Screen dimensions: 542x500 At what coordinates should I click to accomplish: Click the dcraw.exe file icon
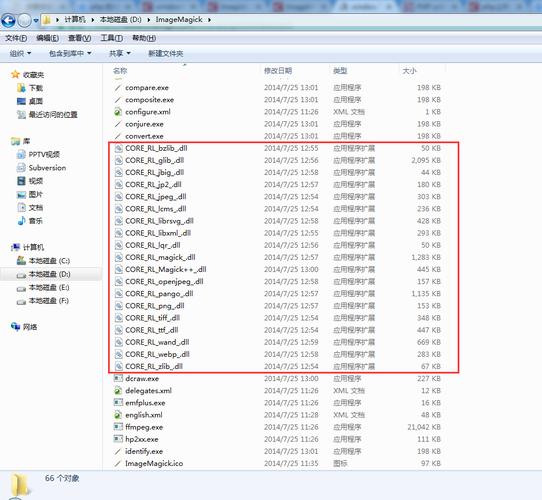pyautogui.click(x=118, y=378)
